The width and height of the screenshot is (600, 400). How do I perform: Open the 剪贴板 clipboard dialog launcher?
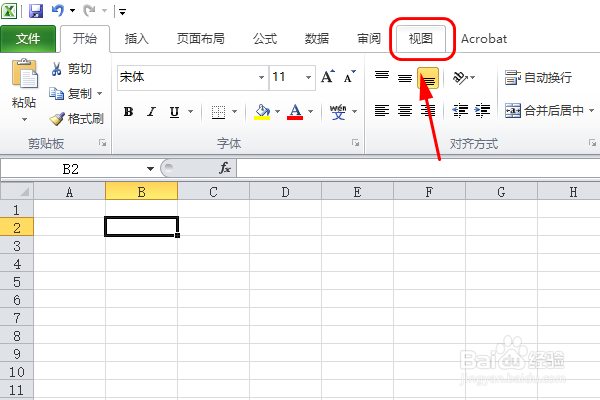103,143
